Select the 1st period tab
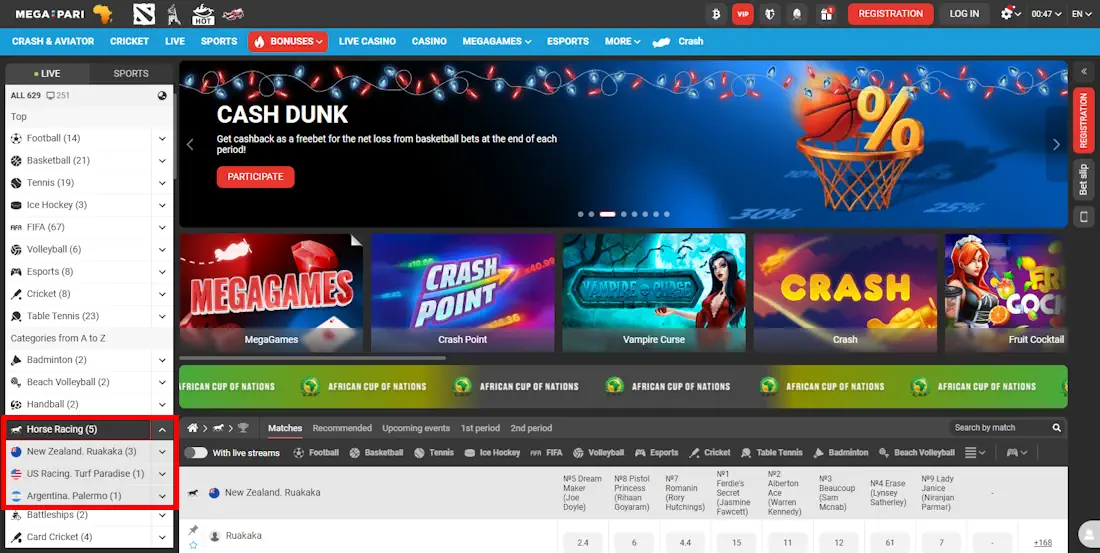 481,427
